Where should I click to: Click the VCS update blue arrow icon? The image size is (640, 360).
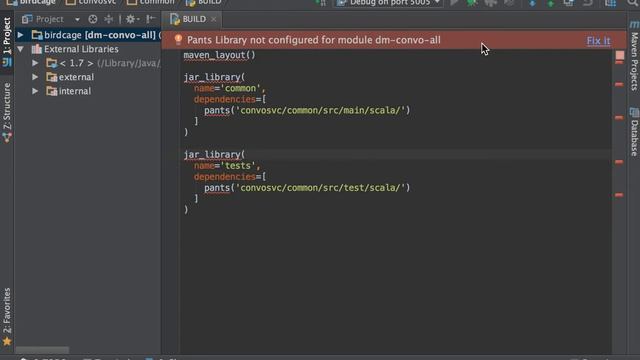(532, 3)
